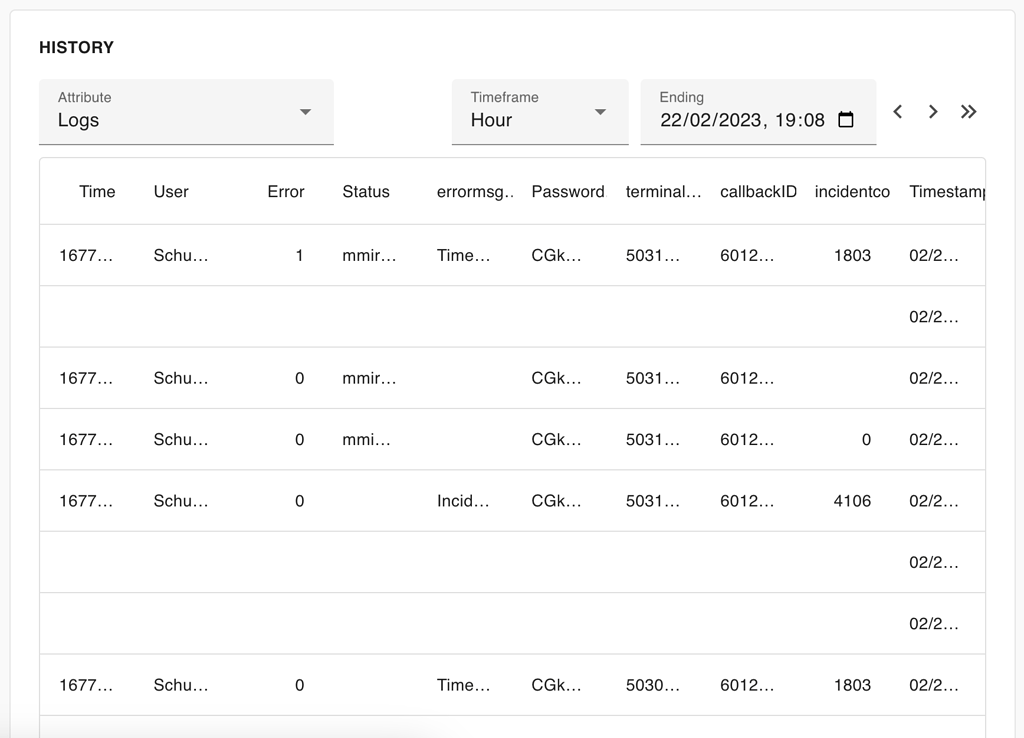1024x738 pixels.
Task: Click the incidentco column header
Action: pyautogui.click(x=852, y=191)
